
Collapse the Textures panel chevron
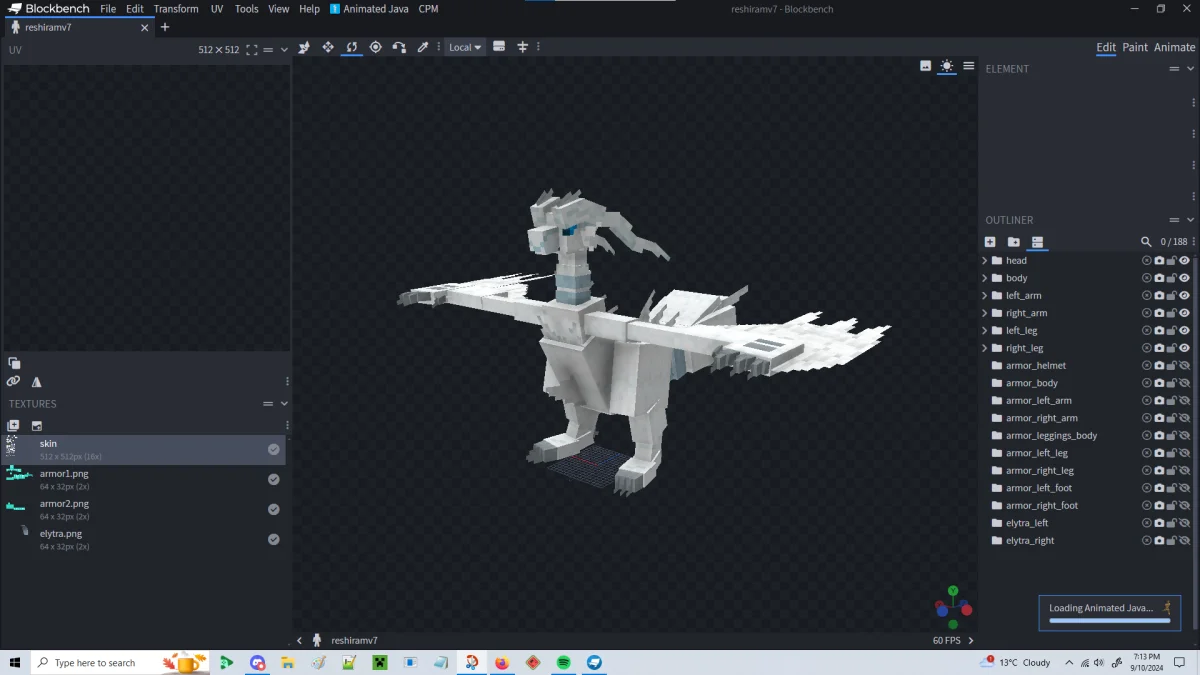point(284,404)
